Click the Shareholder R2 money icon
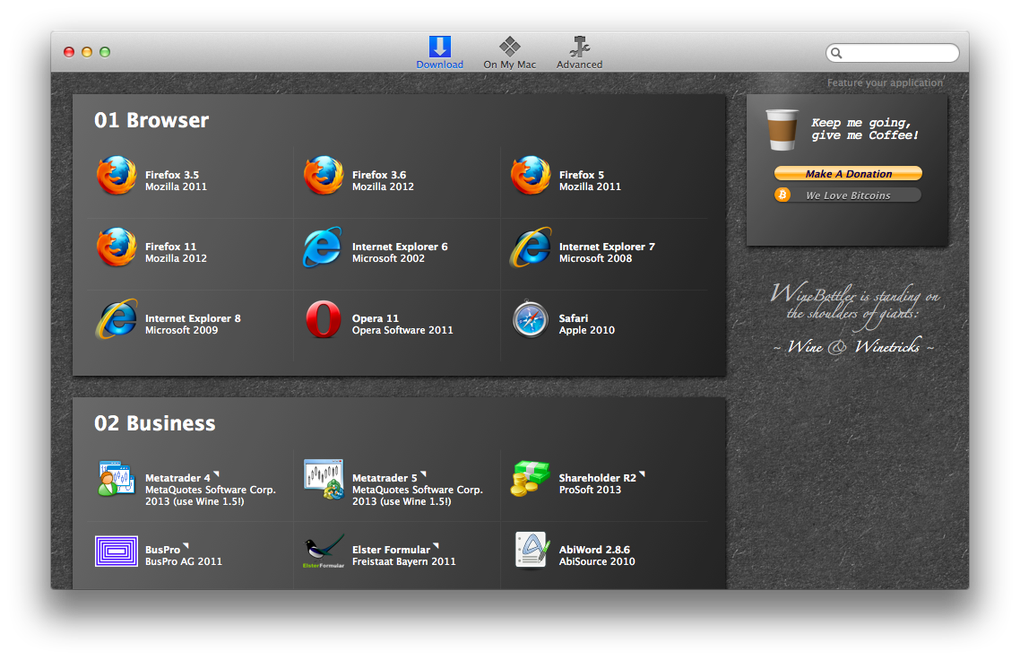The height and width of the screenshot is (660, 1020). pyautogui.click(x=530, y=479)
